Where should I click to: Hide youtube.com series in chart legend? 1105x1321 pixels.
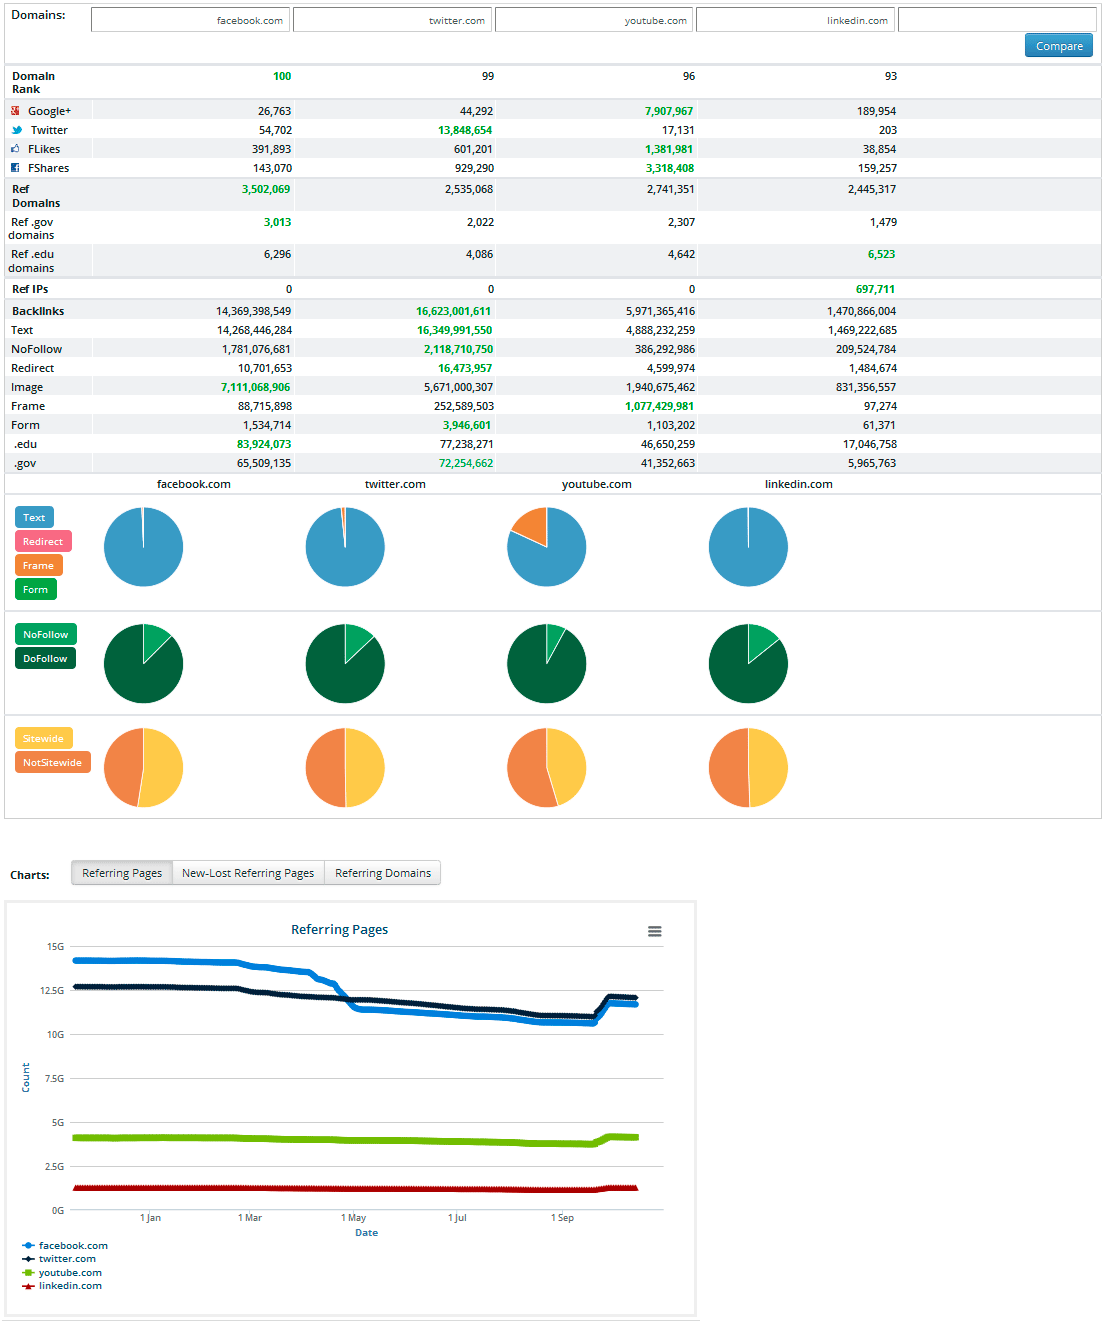tap(69, 1273)
